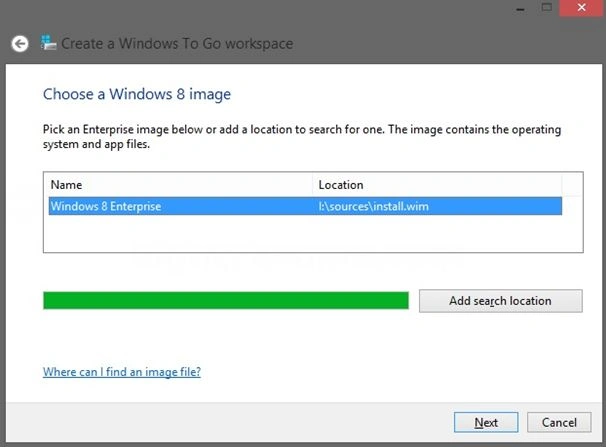Click the Windows To Go wizard icon
Screen dimensions: 606x447
pos(49,42)
